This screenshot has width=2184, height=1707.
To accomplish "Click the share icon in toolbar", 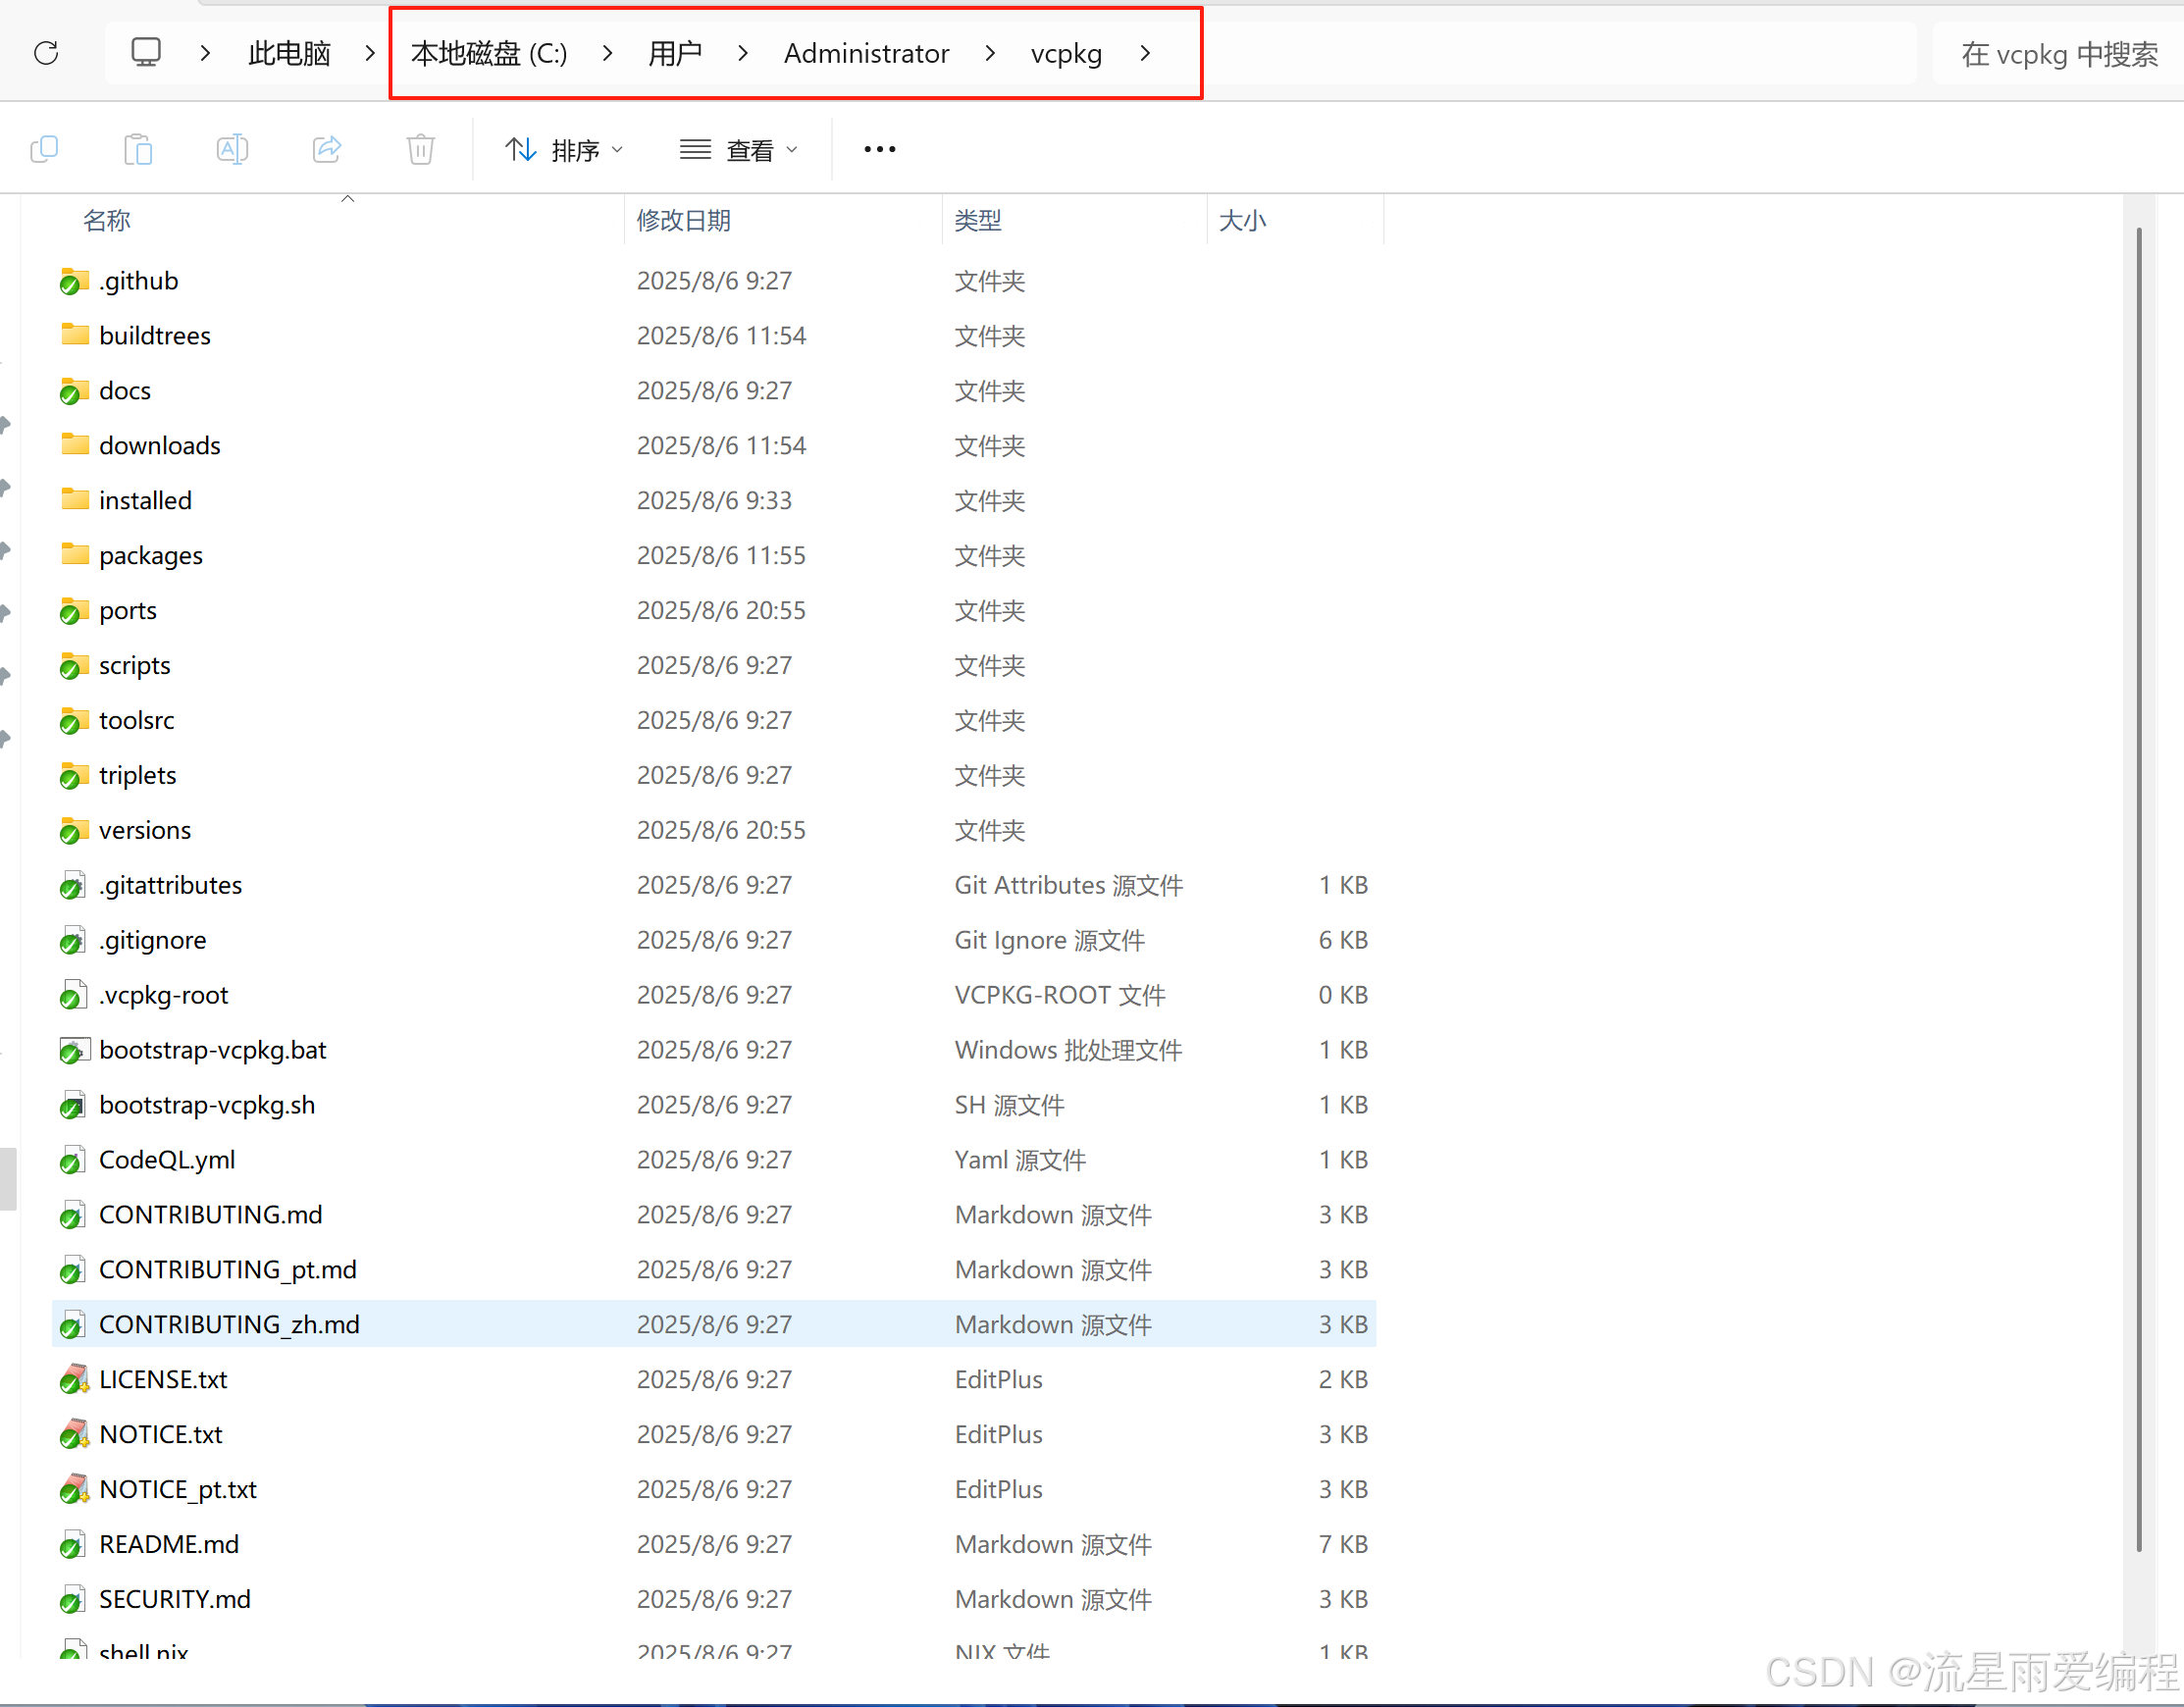I will pyautogui.click(x=327, y=150).
